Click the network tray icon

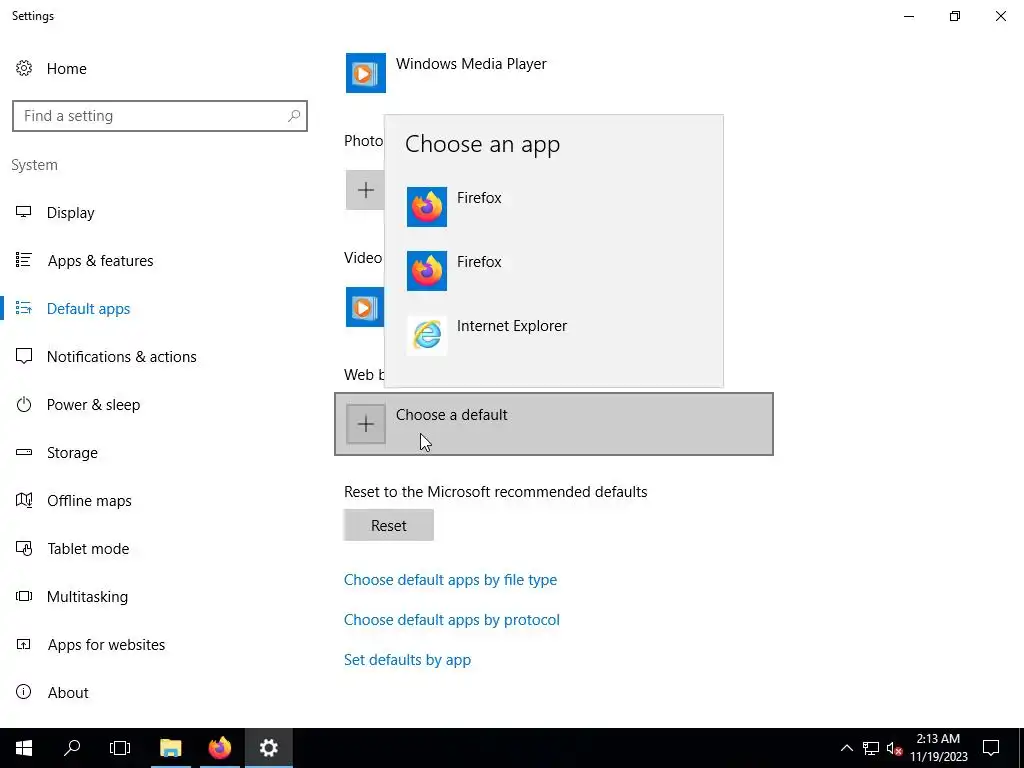(871, 748)
